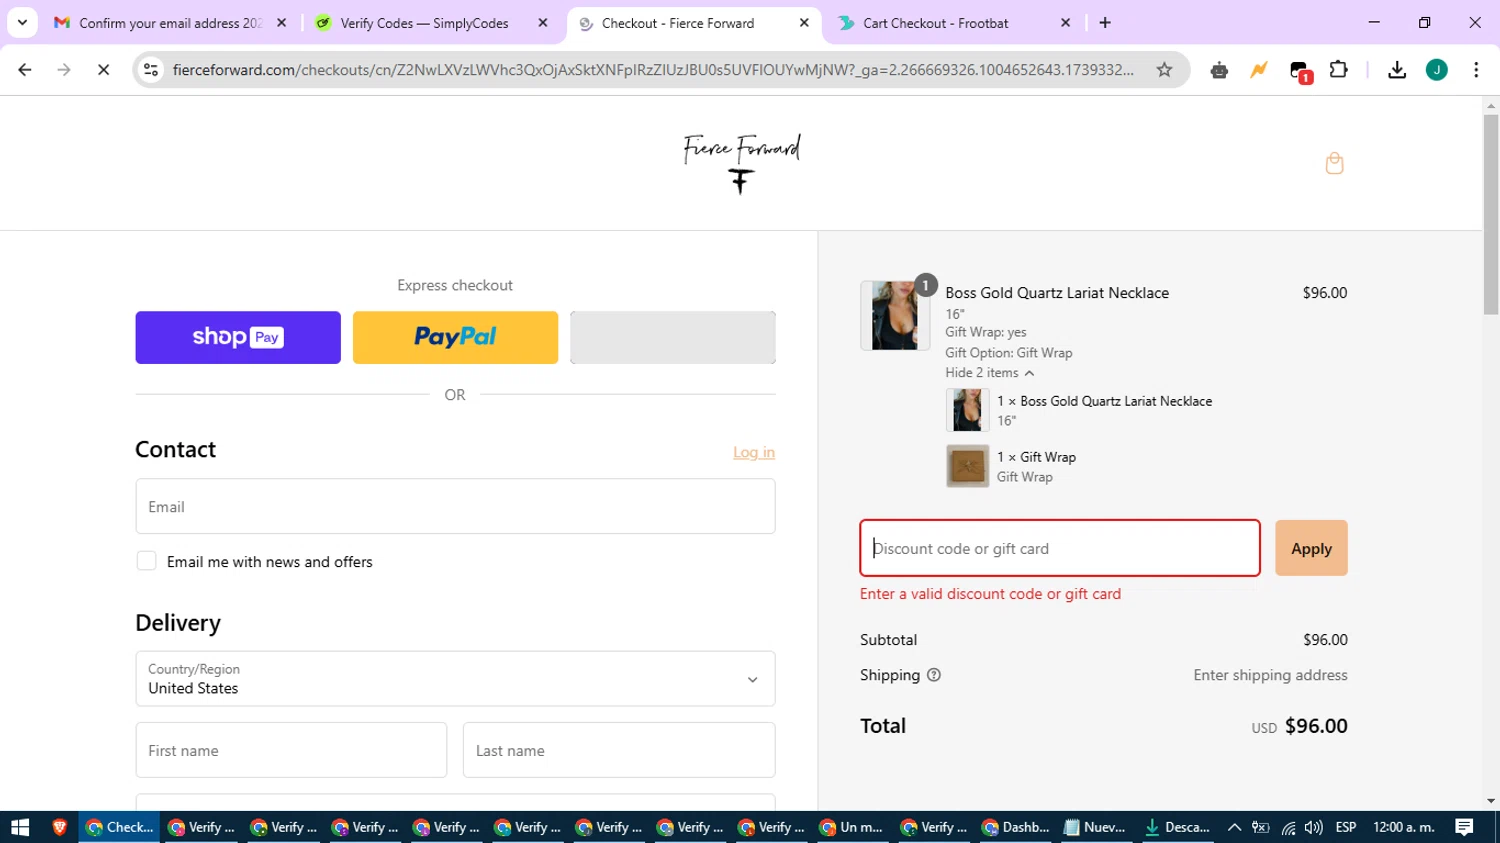Open the Un m... Chrome taskbar window

click(x=852, y=827)
